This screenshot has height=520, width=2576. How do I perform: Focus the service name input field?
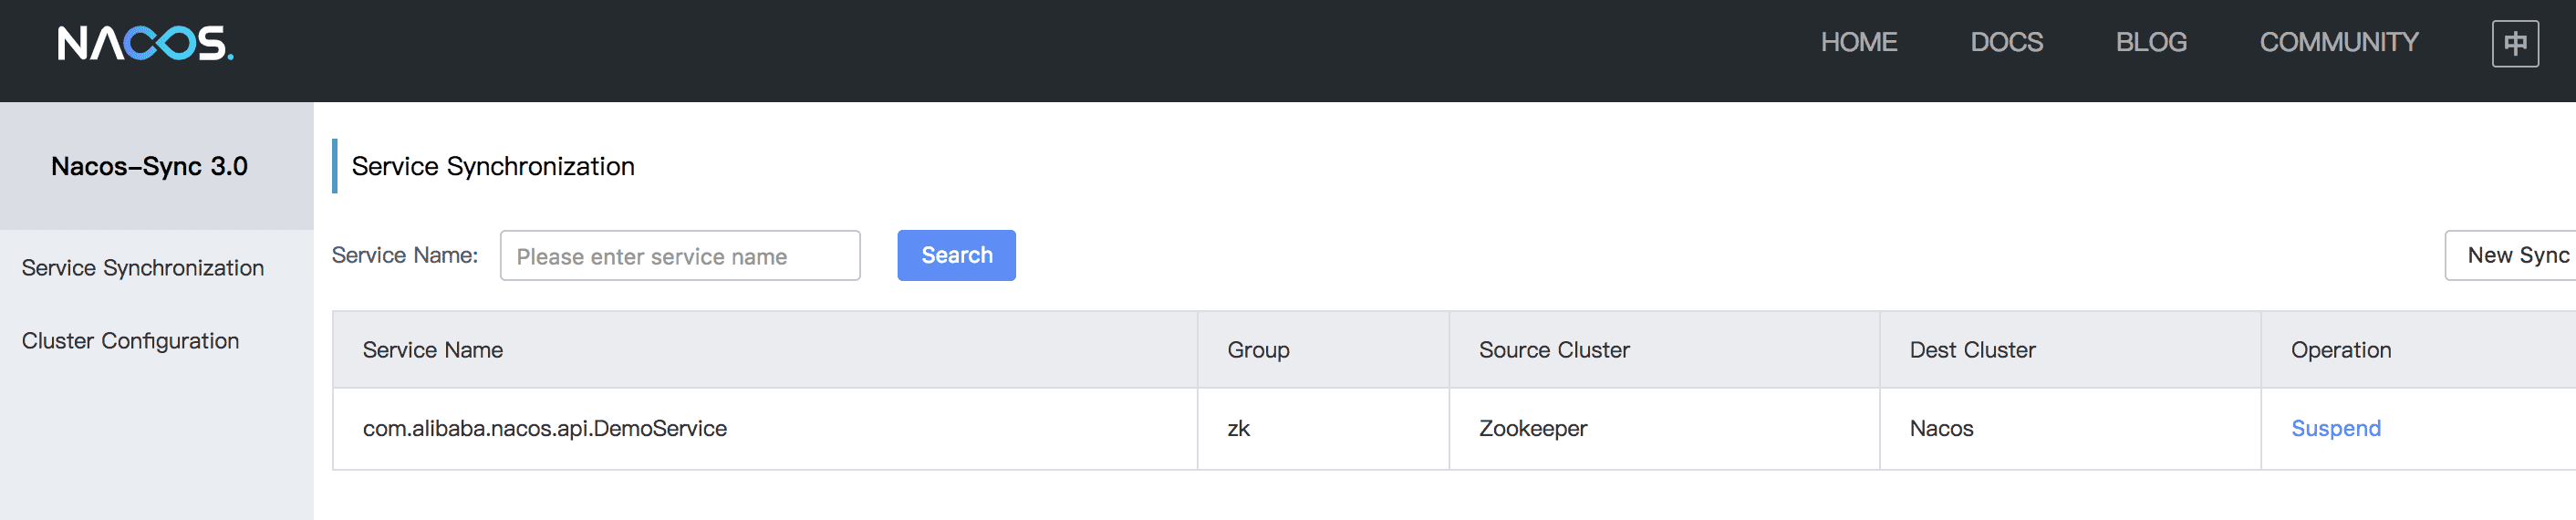679,256
